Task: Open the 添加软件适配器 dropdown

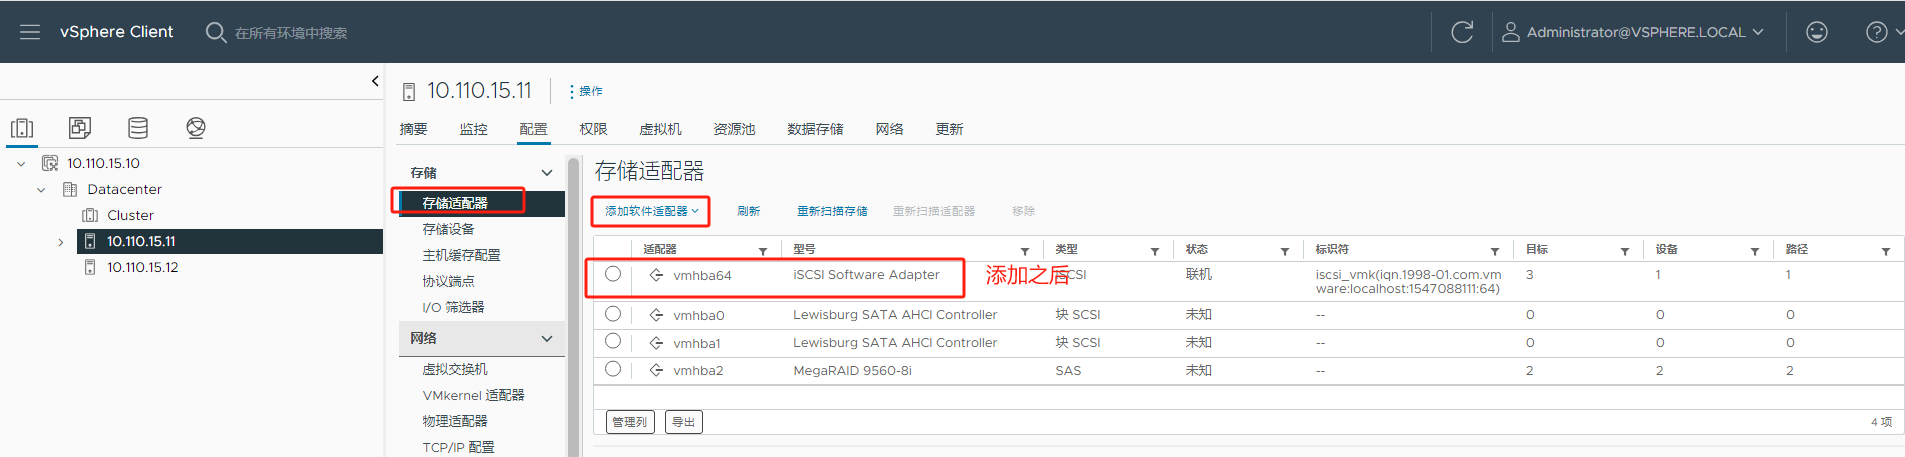Action: 651,211
